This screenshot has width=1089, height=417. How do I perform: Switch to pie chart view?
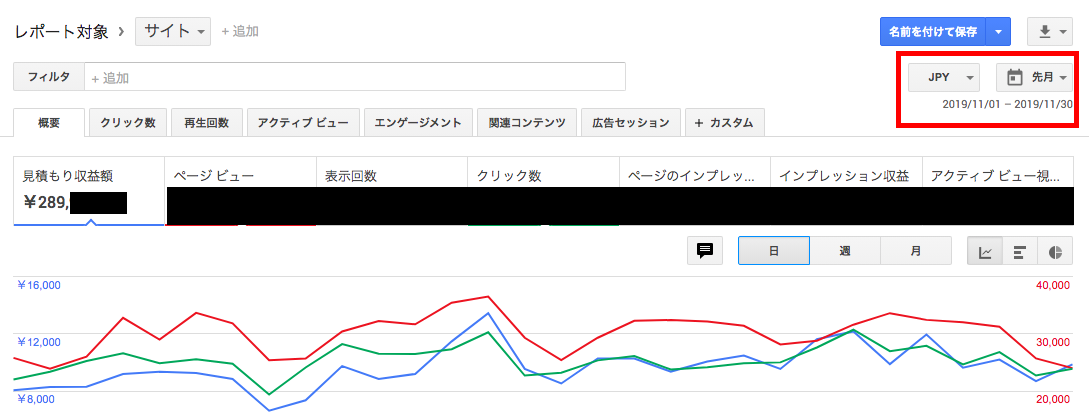tap(1054, 251)
